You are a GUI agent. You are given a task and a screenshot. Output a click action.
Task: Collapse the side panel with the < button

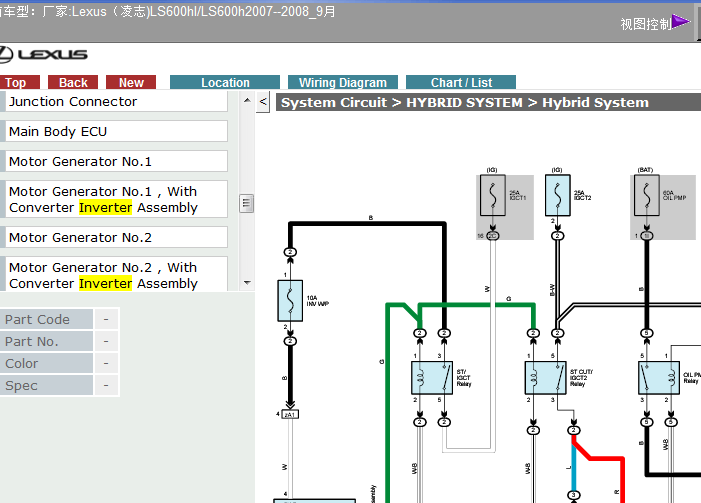pos(263,102)
